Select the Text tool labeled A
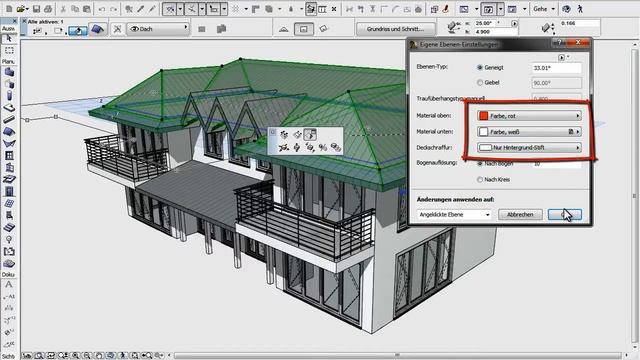This screenshot has width=640, height=360. click(x=9, y=284)
